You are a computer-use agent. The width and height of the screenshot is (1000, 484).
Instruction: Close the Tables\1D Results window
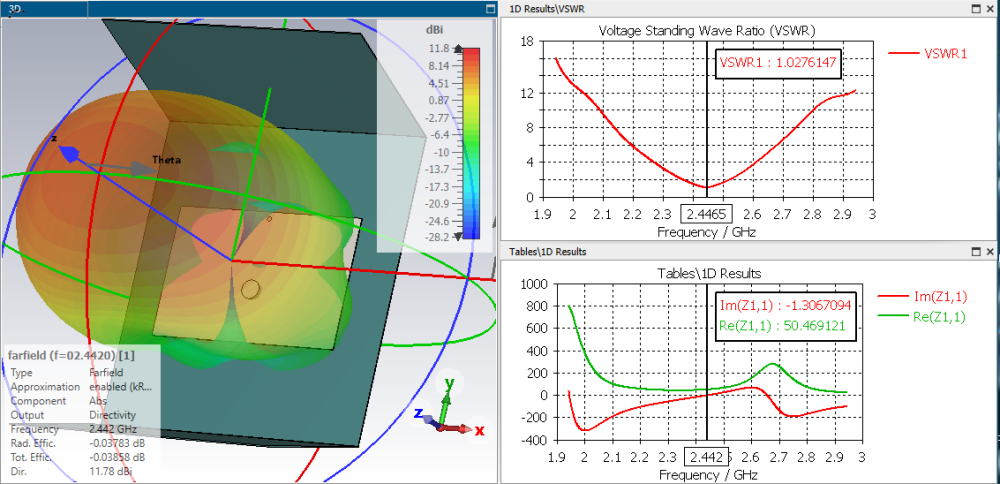pyautogui.click(x=990, y=252)
